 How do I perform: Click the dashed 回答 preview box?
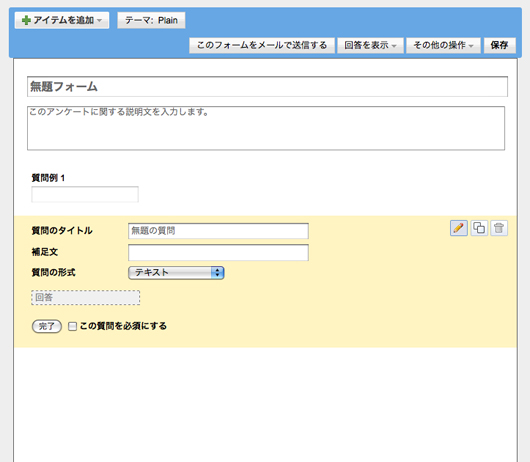[x=86, y=298]
